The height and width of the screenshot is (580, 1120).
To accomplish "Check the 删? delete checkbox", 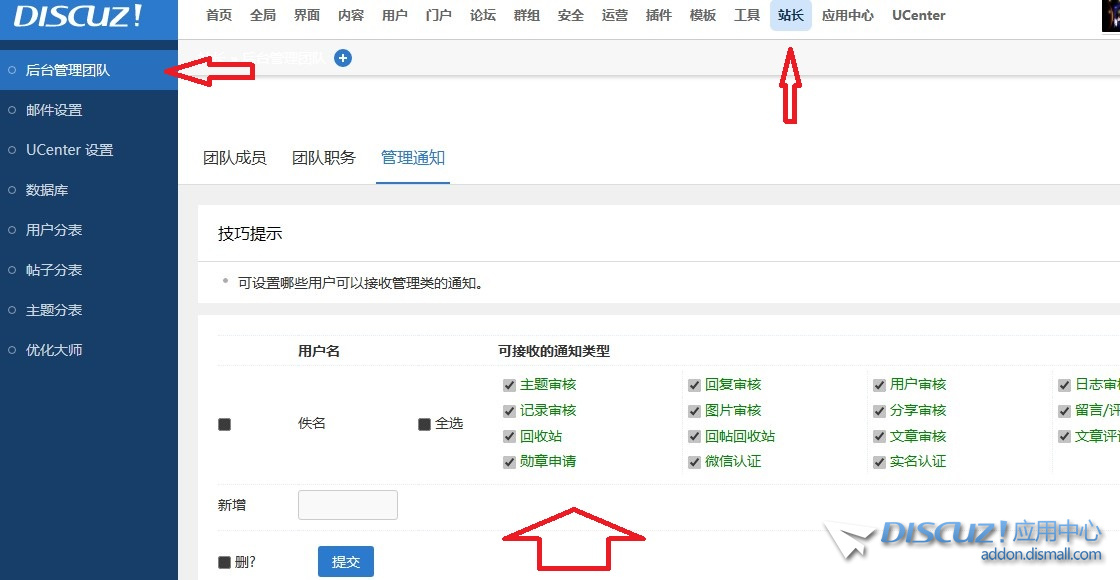I will (x=224, y=562).
